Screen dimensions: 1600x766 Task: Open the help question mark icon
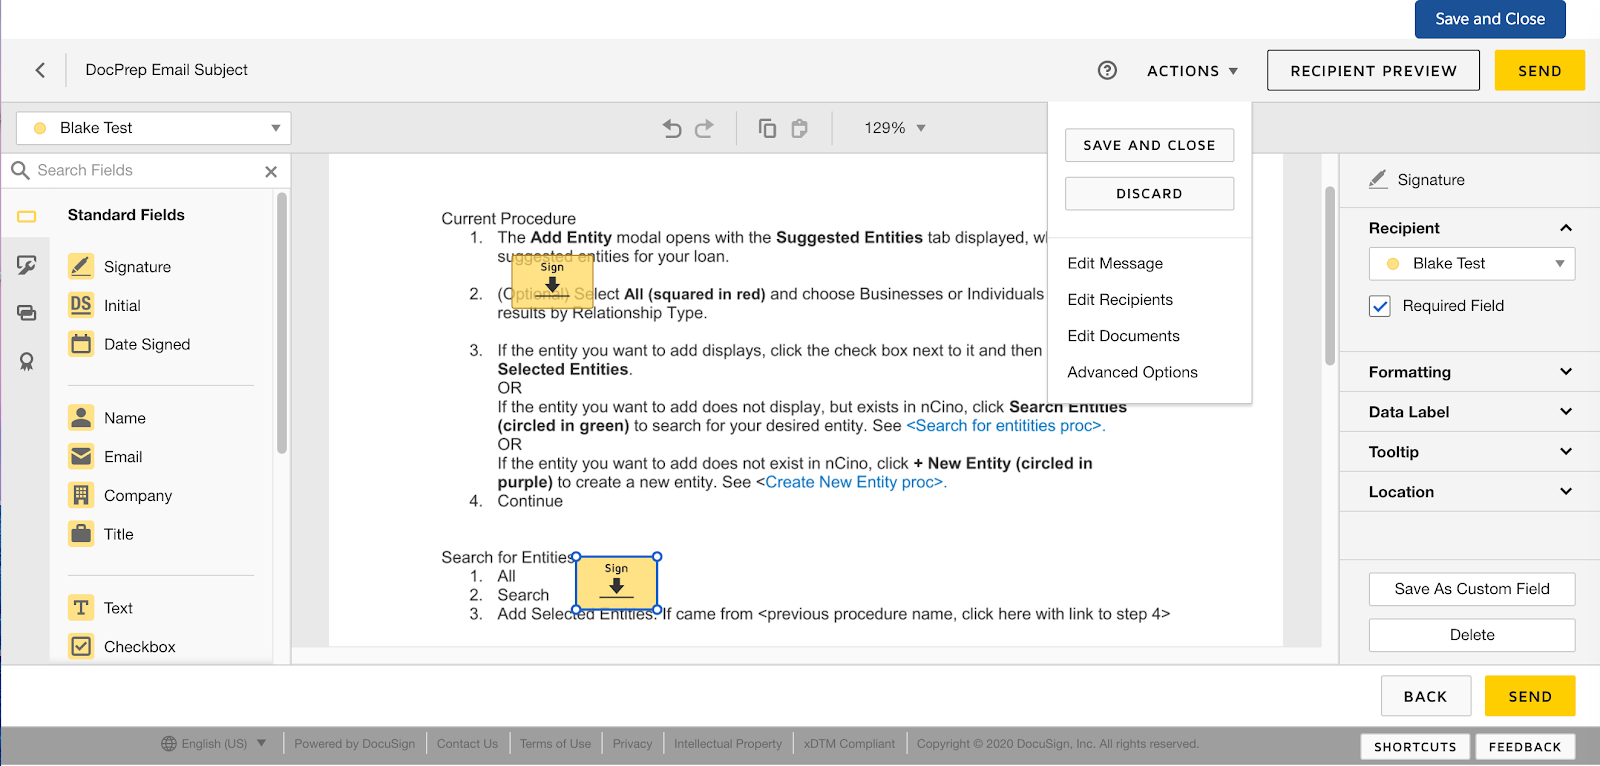tap(1107, 70)
